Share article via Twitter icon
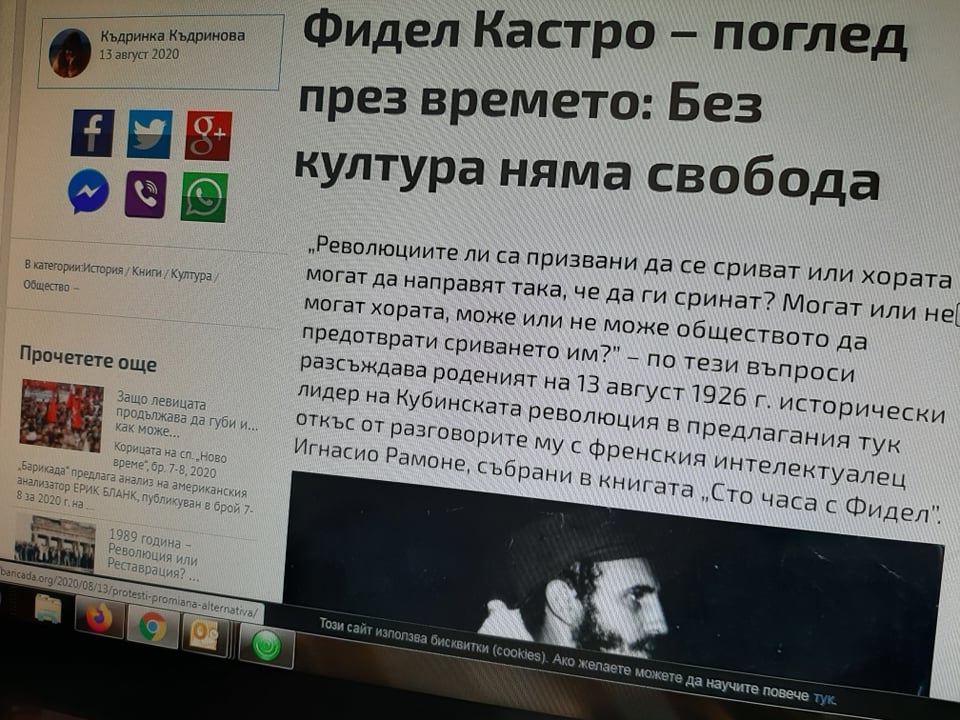This screenshot has width=960, height=720. coord(149,134)
